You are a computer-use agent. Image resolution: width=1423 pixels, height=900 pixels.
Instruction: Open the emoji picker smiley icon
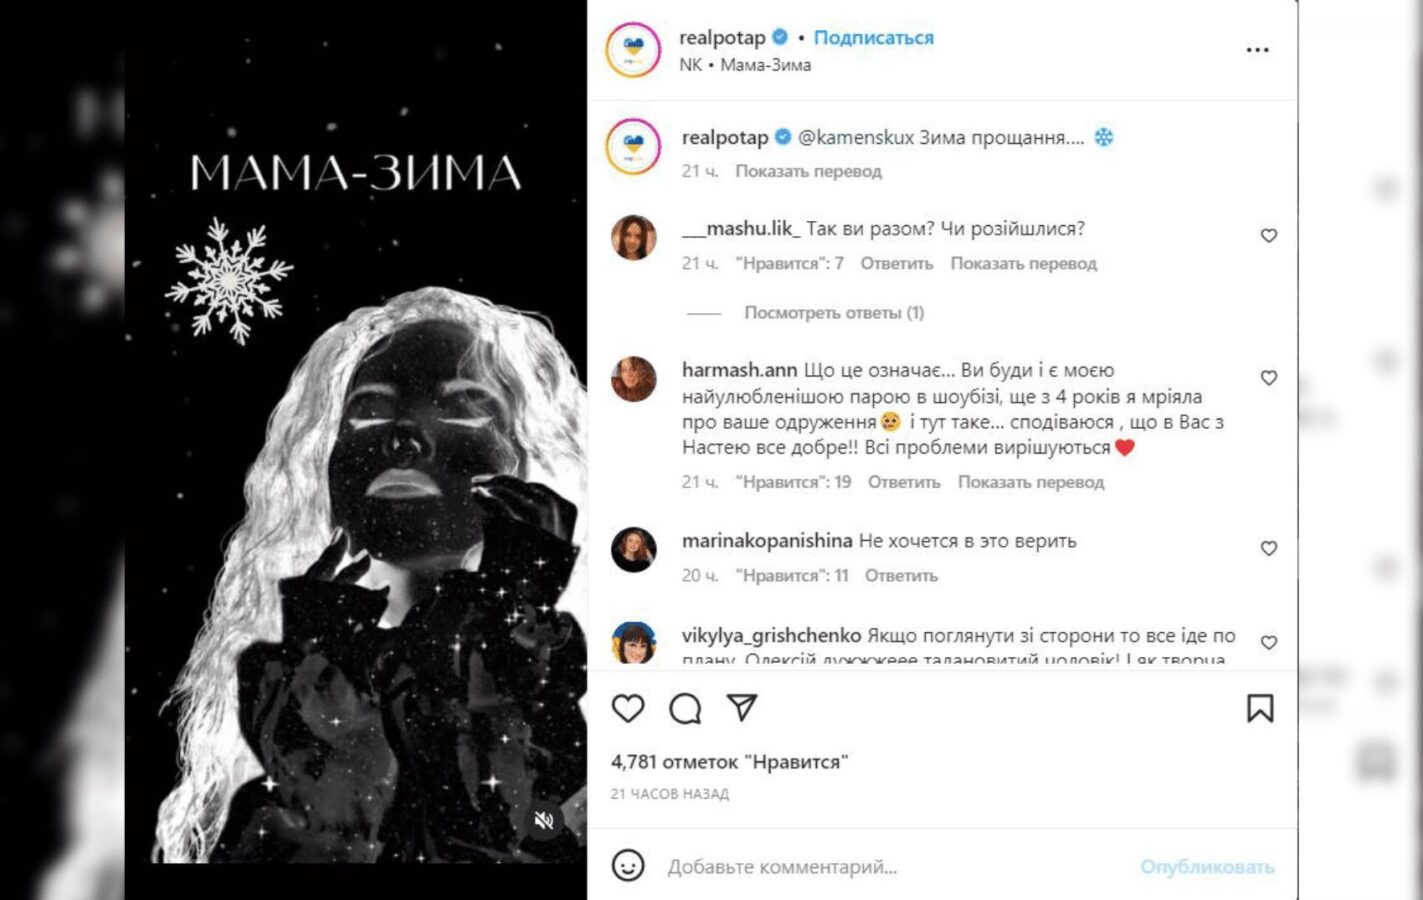tap(628, 865)
